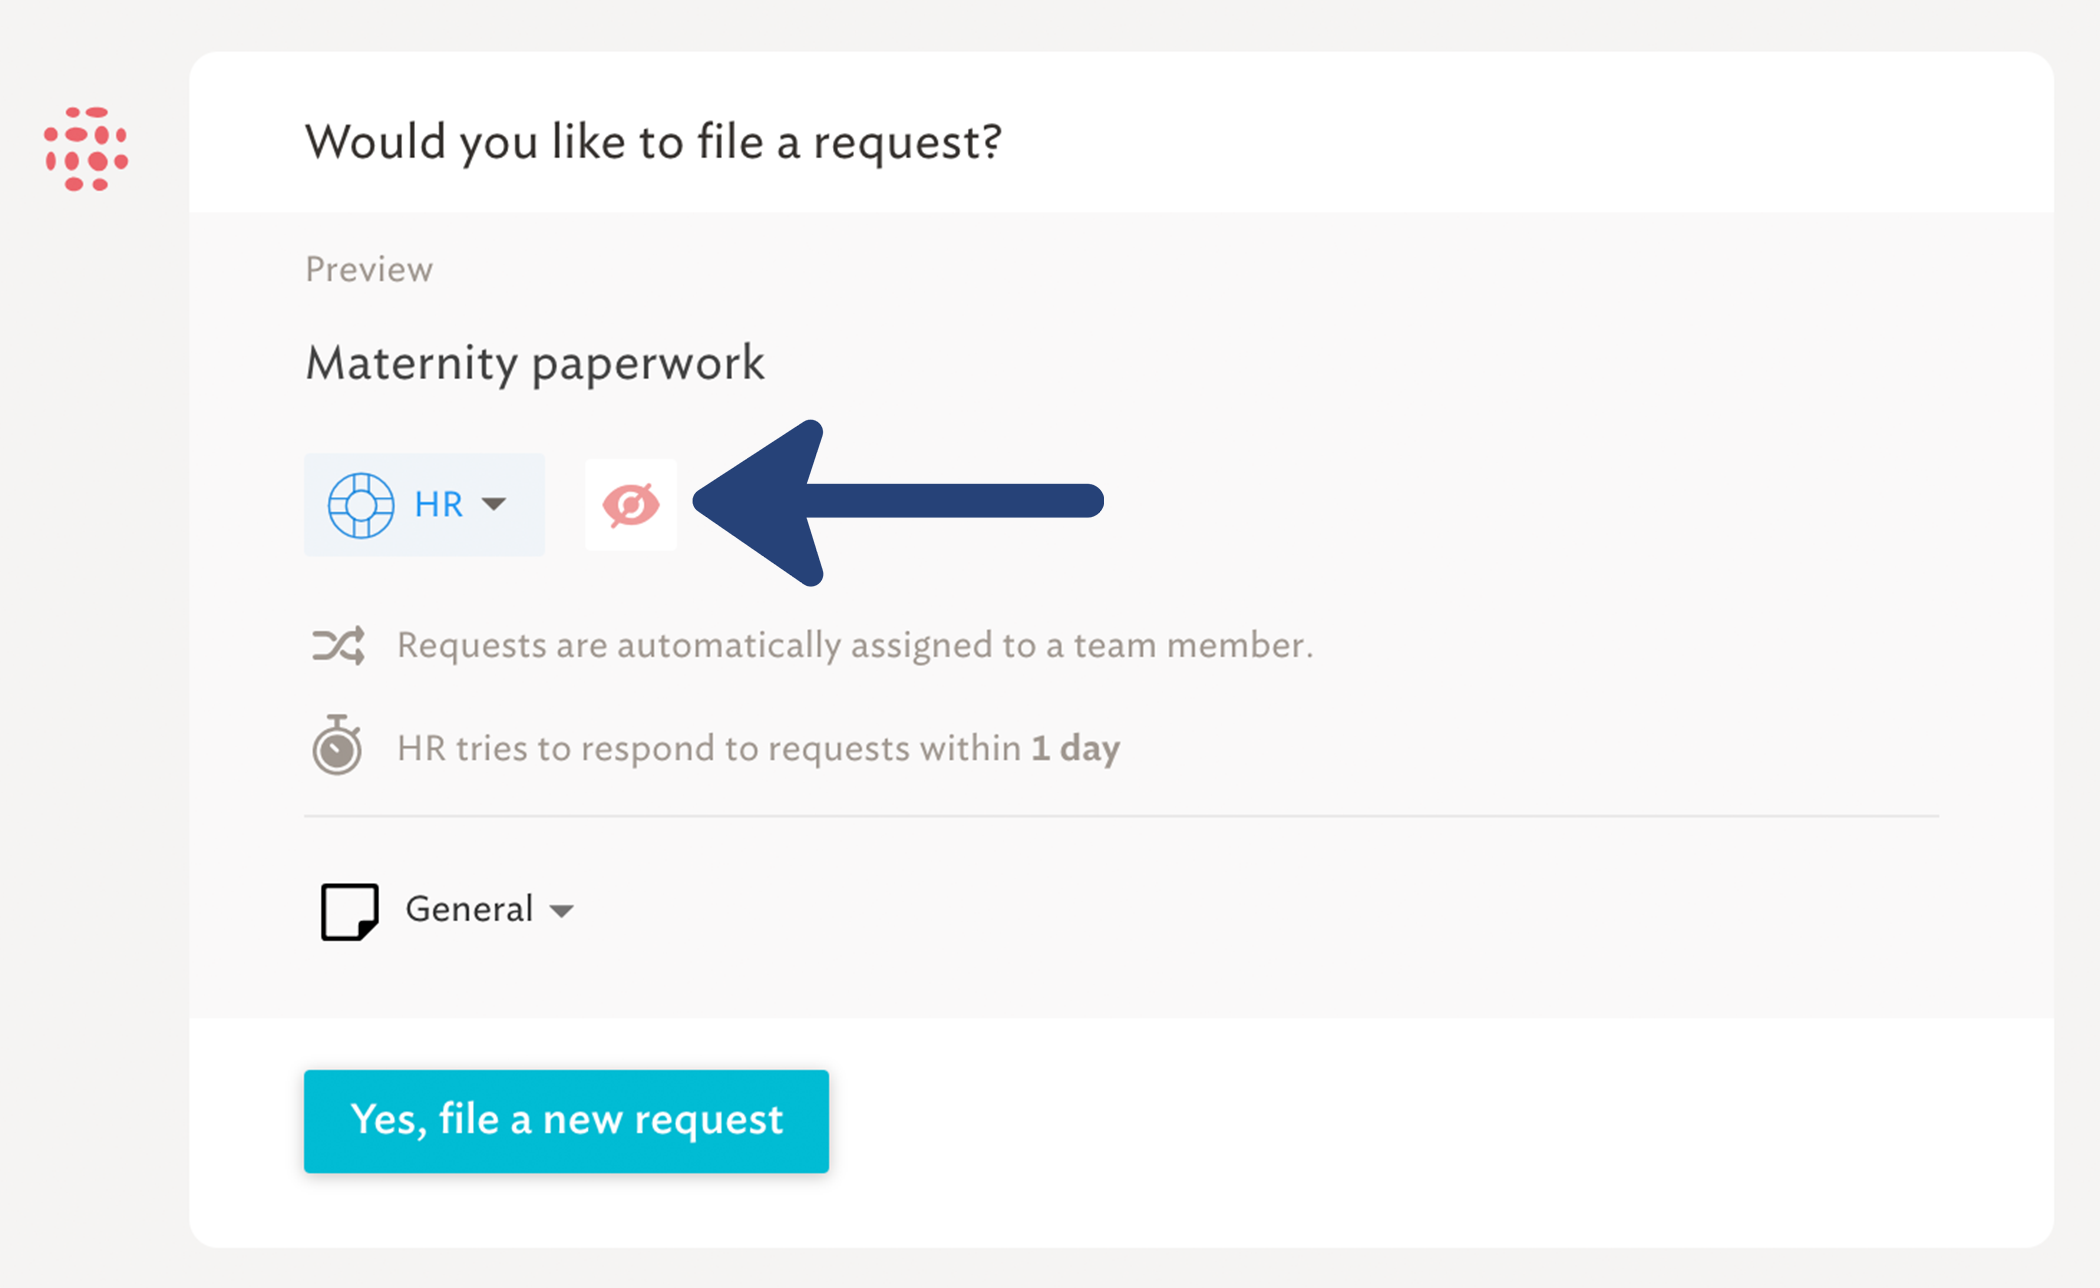
Task: Expand the HR dropdown arrow
Action: [494, 504]
